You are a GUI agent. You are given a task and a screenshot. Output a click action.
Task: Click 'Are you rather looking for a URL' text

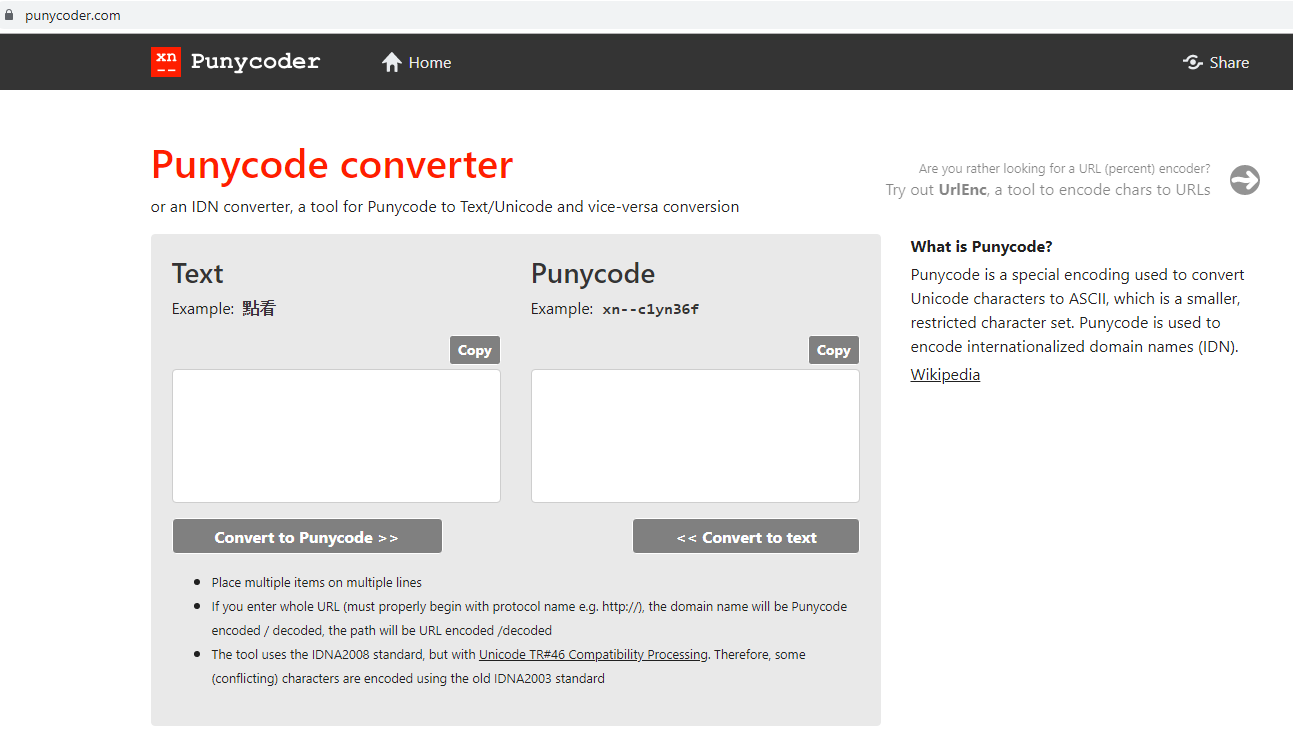coord(1064,169)
